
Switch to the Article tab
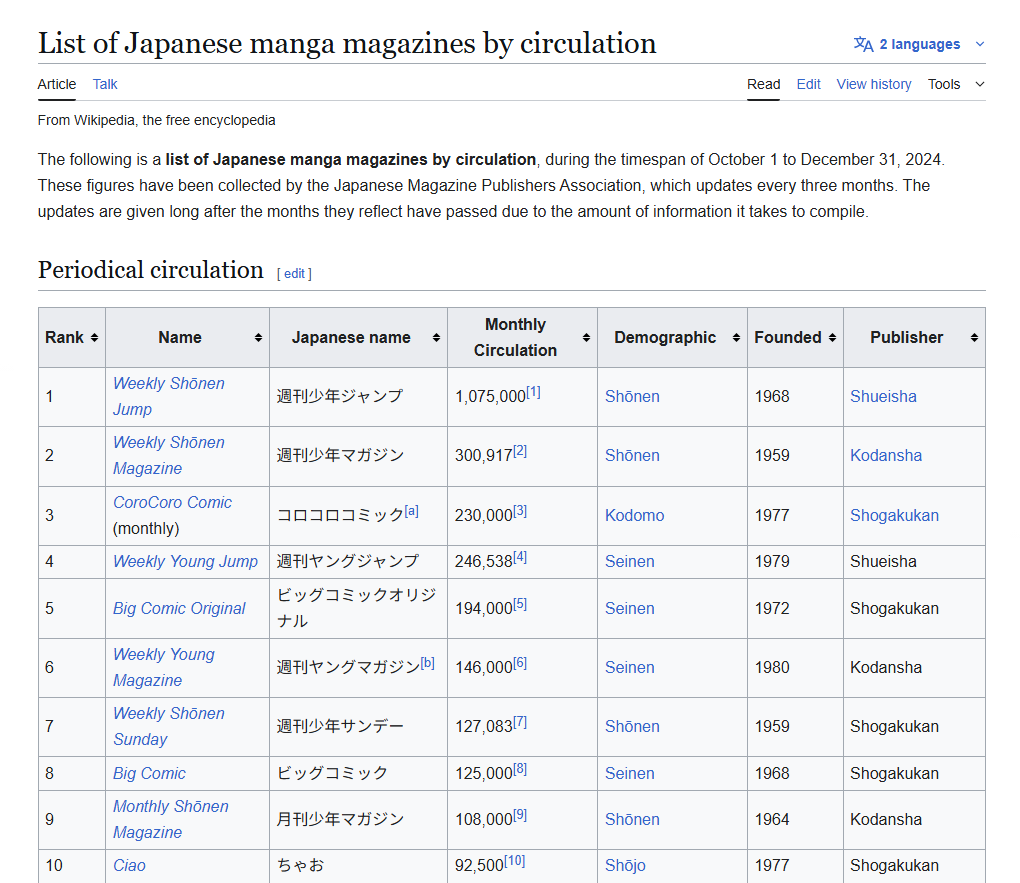(57, 84)
